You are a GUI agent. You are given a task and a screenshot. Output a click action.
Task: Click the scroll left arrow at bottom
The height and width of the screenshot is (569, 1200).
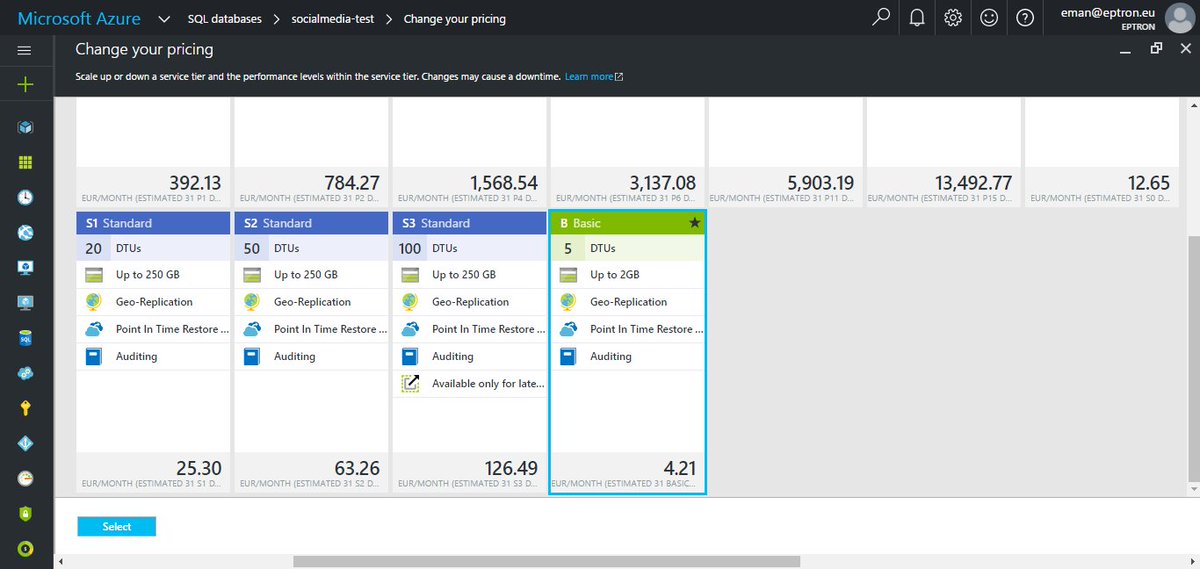click(x=61, y=562)
